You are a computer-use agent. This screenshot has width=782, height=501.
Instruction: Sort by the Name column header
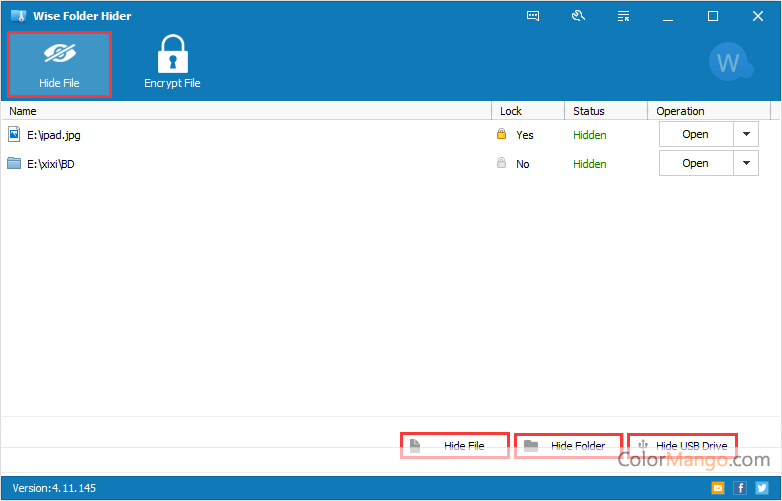click(x=245, y=111)
